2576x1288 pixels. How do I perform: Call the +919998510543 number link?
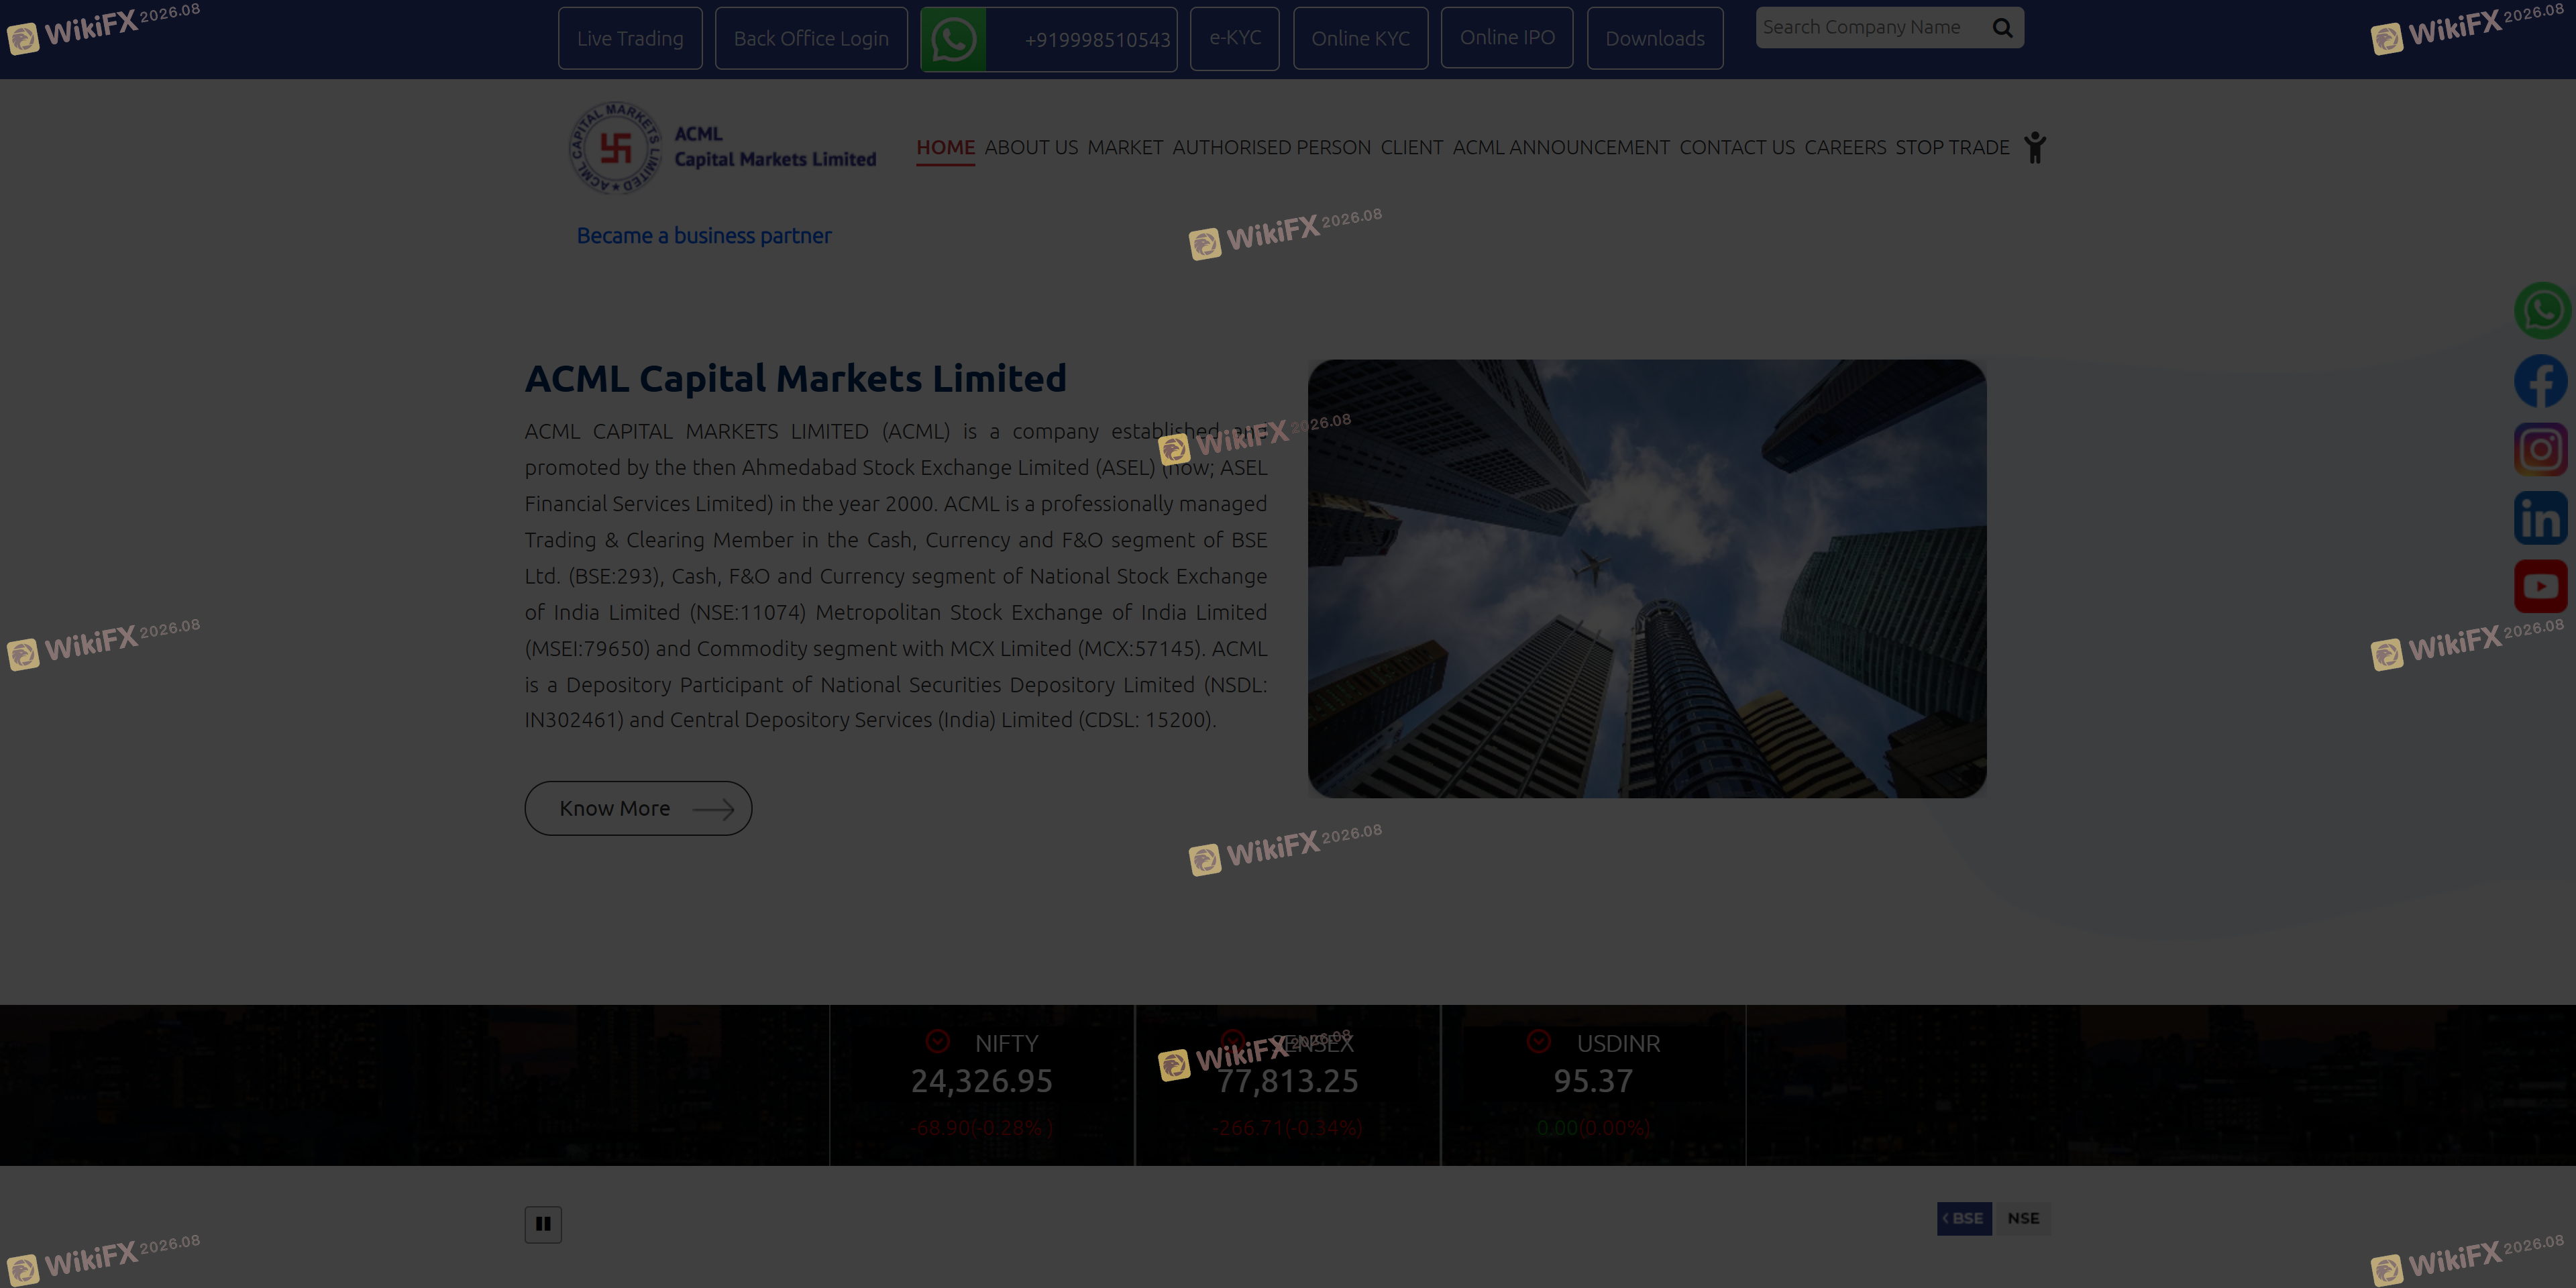click(1097, 40)
